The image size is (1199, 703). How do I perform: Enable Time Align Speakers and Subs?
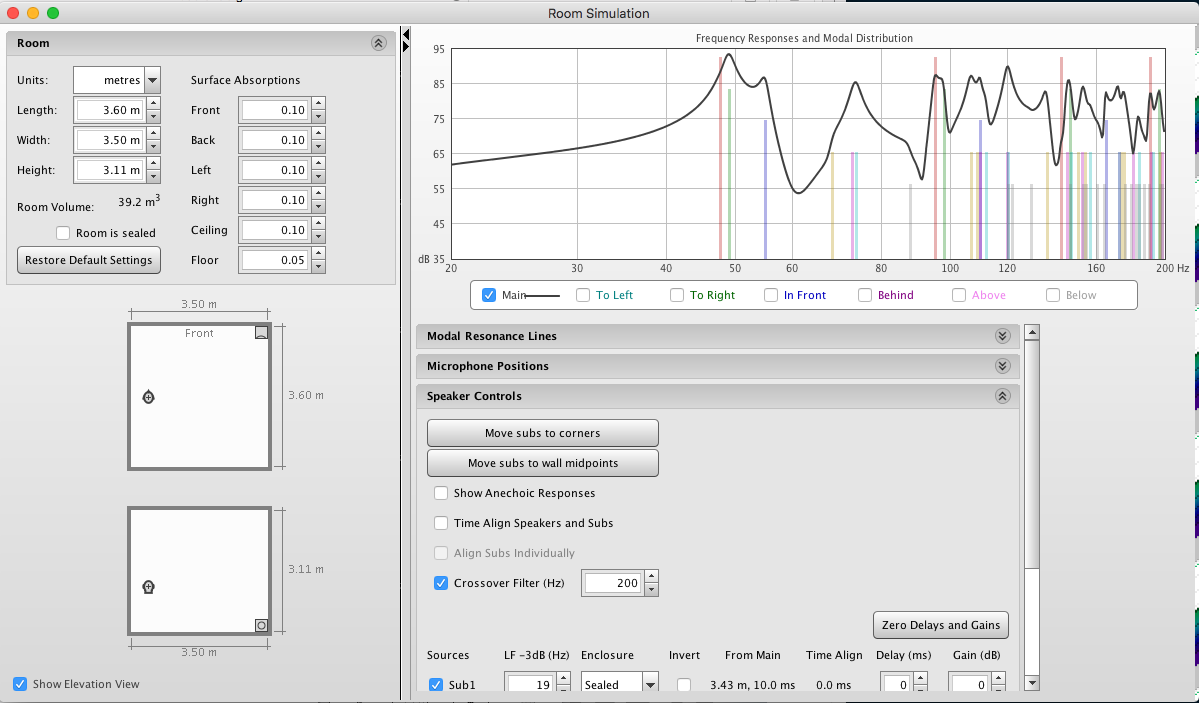pyautogui.click(x=440, y=523)
